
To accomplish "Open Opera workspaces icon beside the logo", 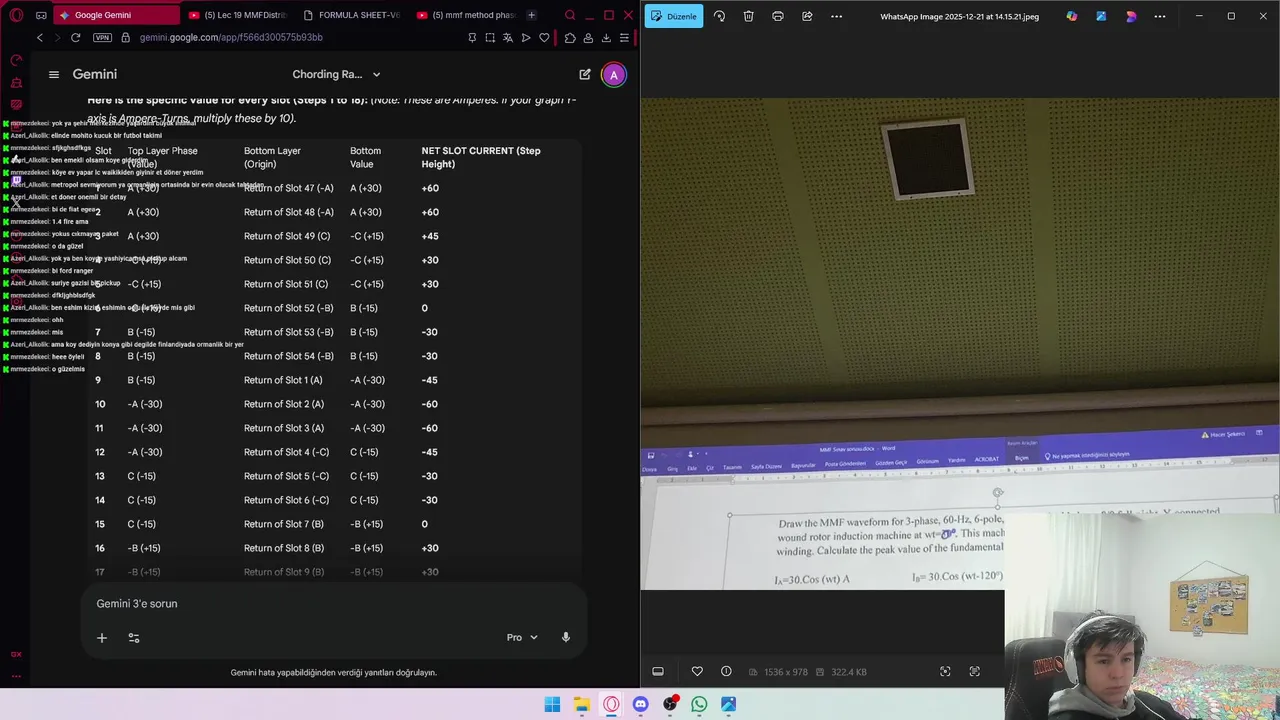I will coord(41,15).
